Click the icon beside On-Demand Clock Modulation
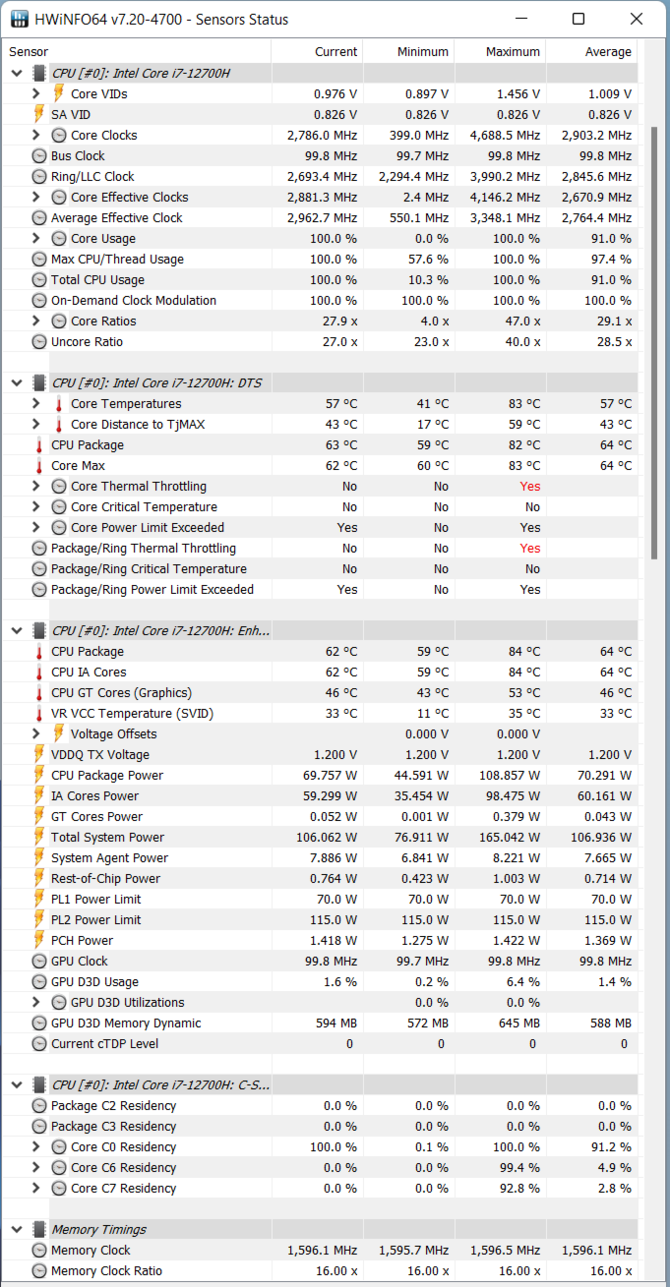The image size is (670, 1287). 39,300
